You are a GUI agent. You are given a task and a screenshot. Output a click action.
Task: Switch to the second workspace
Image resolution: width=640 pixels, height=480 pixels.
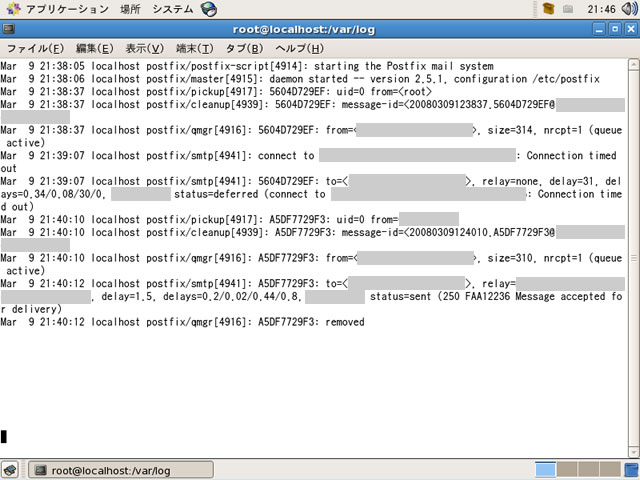tap(566, 470)
